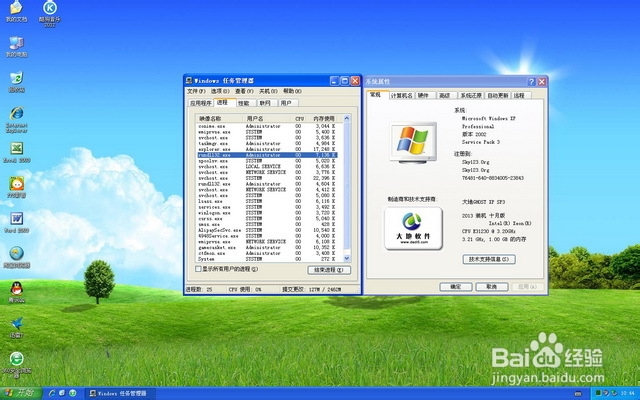Click 确定 in System Properties
Viewport: 640px width, 400px height.
click(456, 287)
